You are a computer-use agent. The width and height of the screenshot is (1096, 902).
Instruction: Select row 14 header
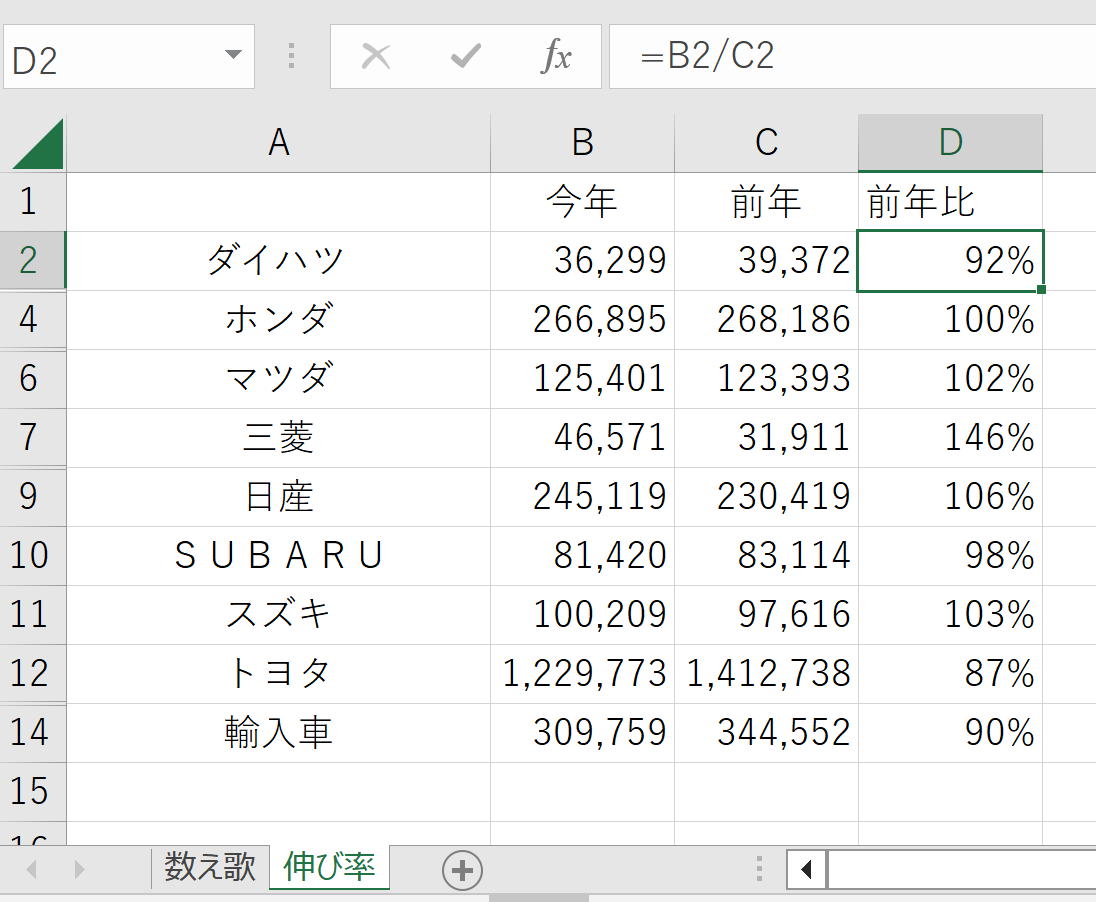33,733
